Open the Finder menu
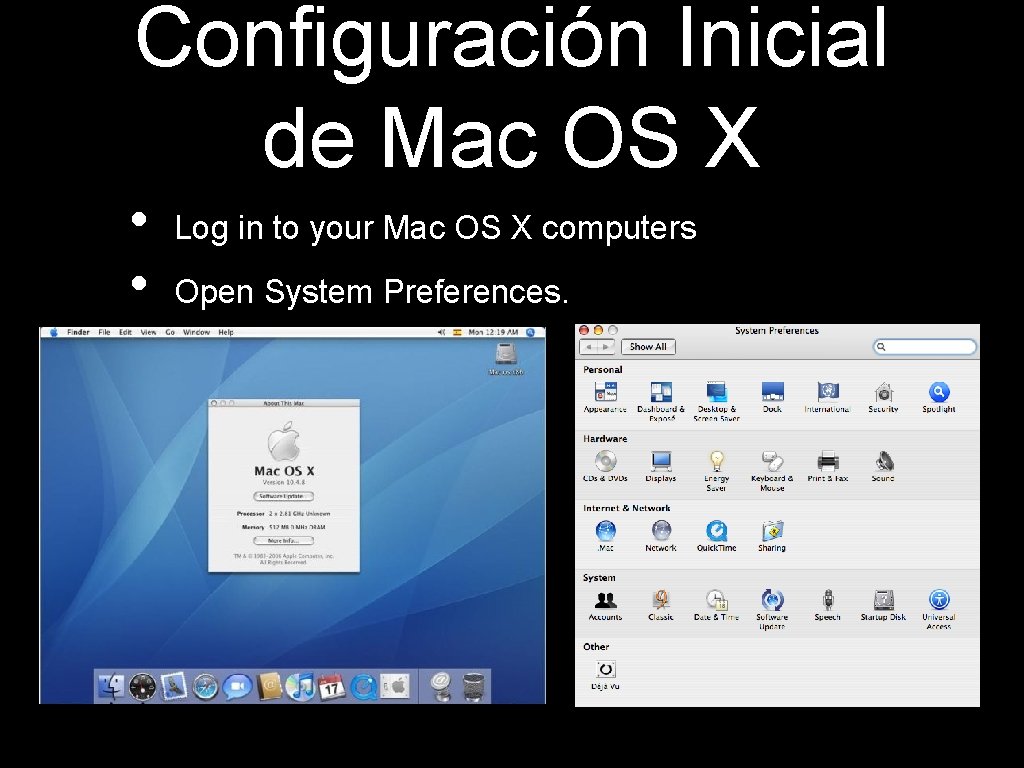 coord(78,332)
